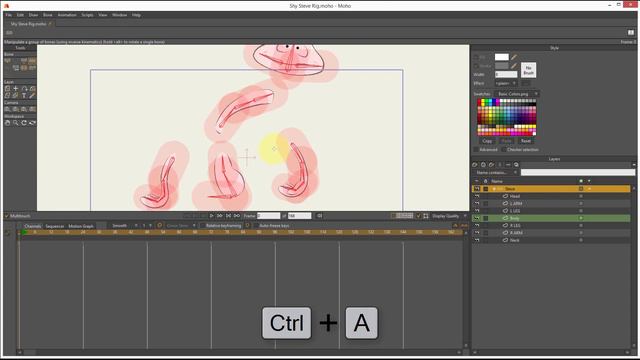Open the Swatches Basic Colors dropdown
The height and width of the screenshot is (360, 640).
[517, 94]
